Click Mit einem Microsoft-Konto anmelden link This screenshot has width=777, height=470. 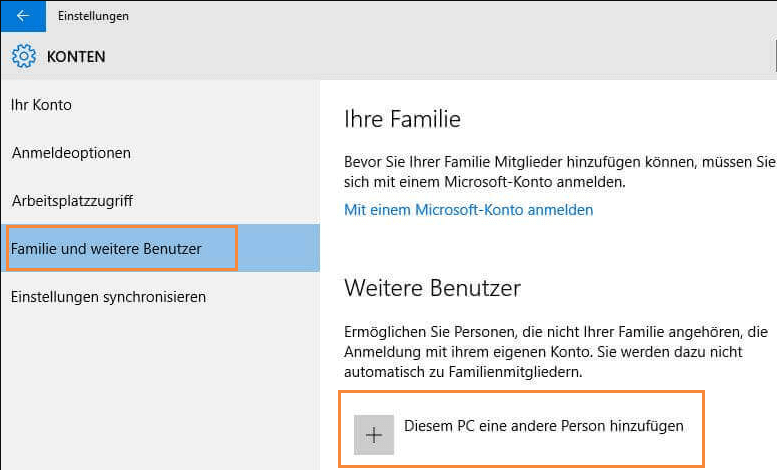(x=468, y=210)
